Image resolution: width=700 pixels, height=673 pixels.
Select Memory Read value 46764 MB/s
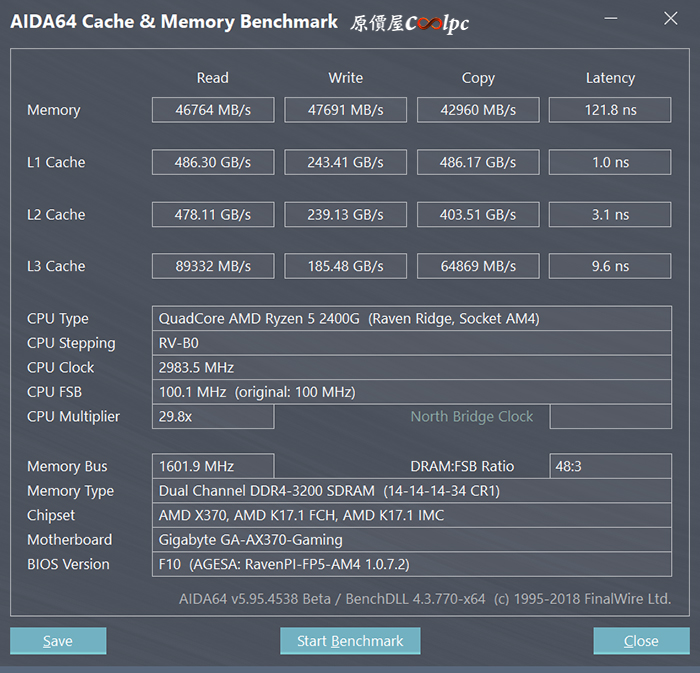(213, 110)
